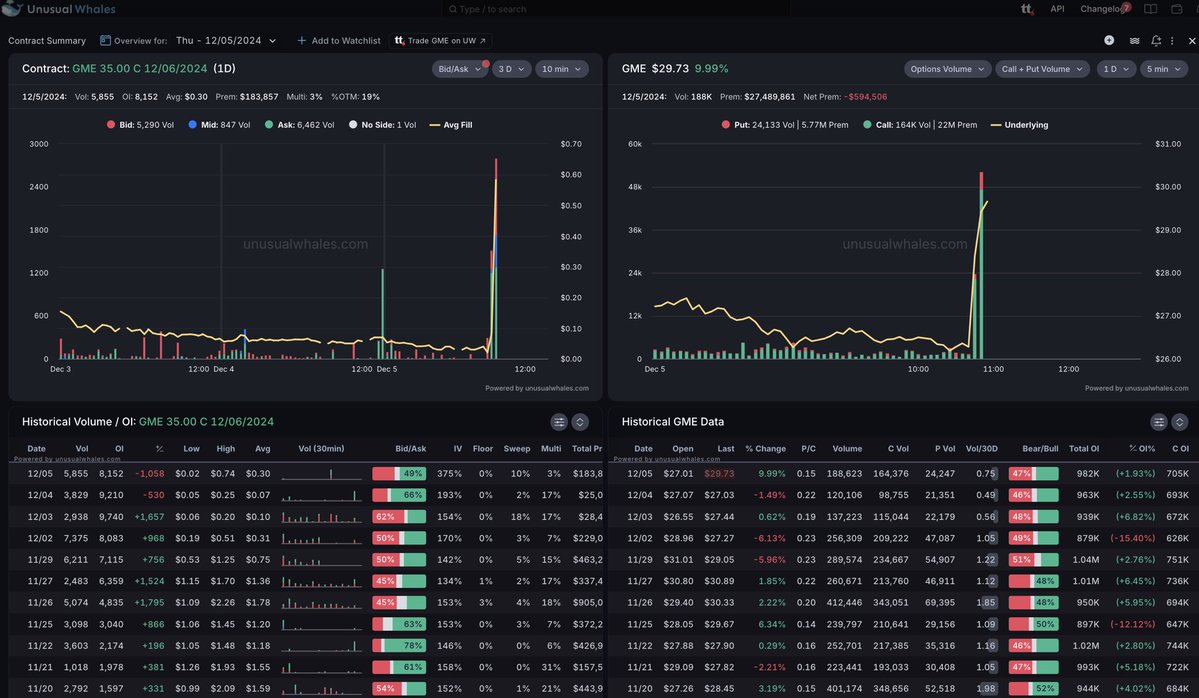Click Add to Watchlist
This screenshot has height=698, width=1199.
pos(338,41)
